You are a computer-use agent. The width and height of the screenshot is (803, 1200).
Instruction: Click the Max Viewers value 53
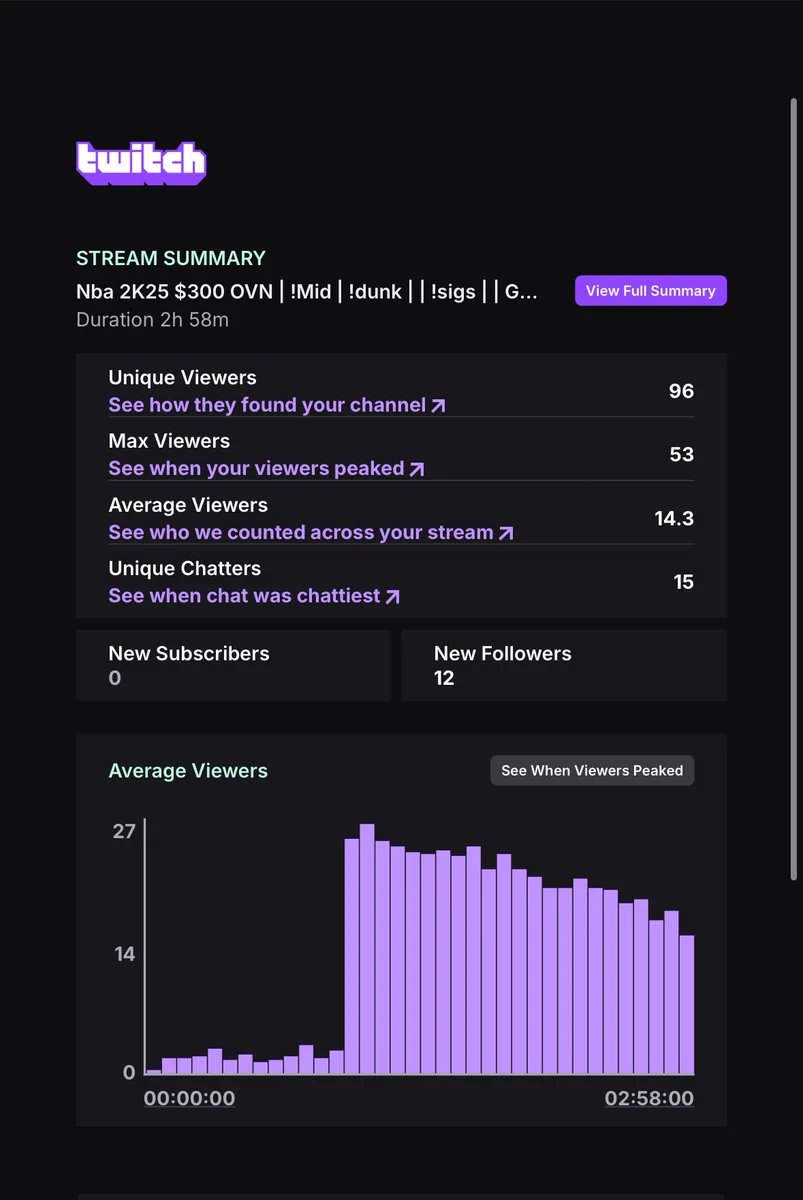681,455
